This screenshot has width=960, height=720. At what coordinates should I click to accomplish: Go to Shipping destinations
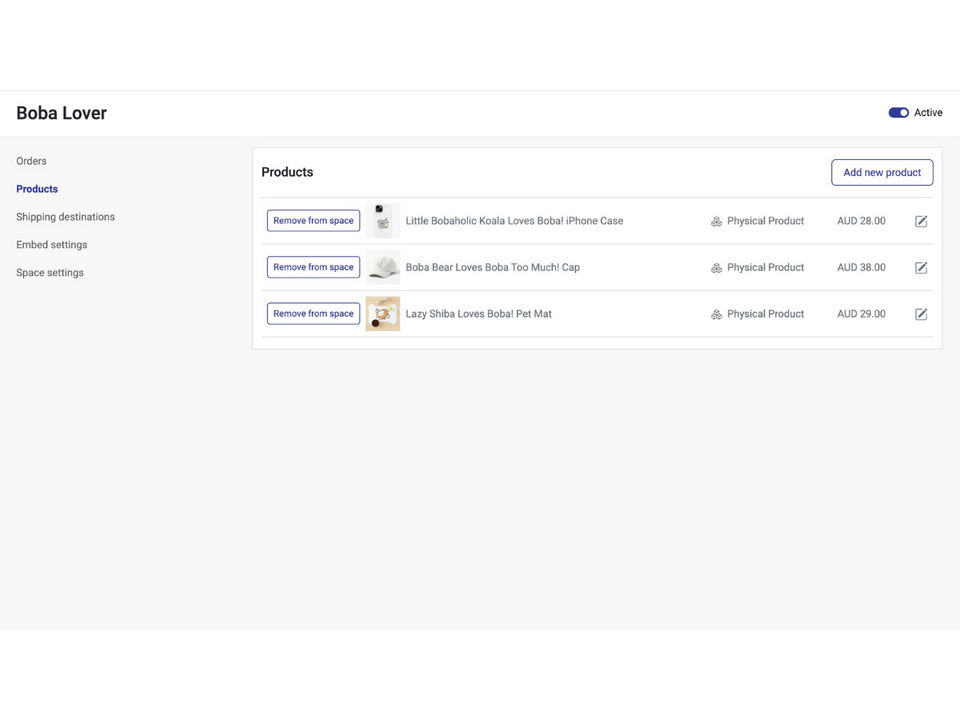tap(65, 217)
